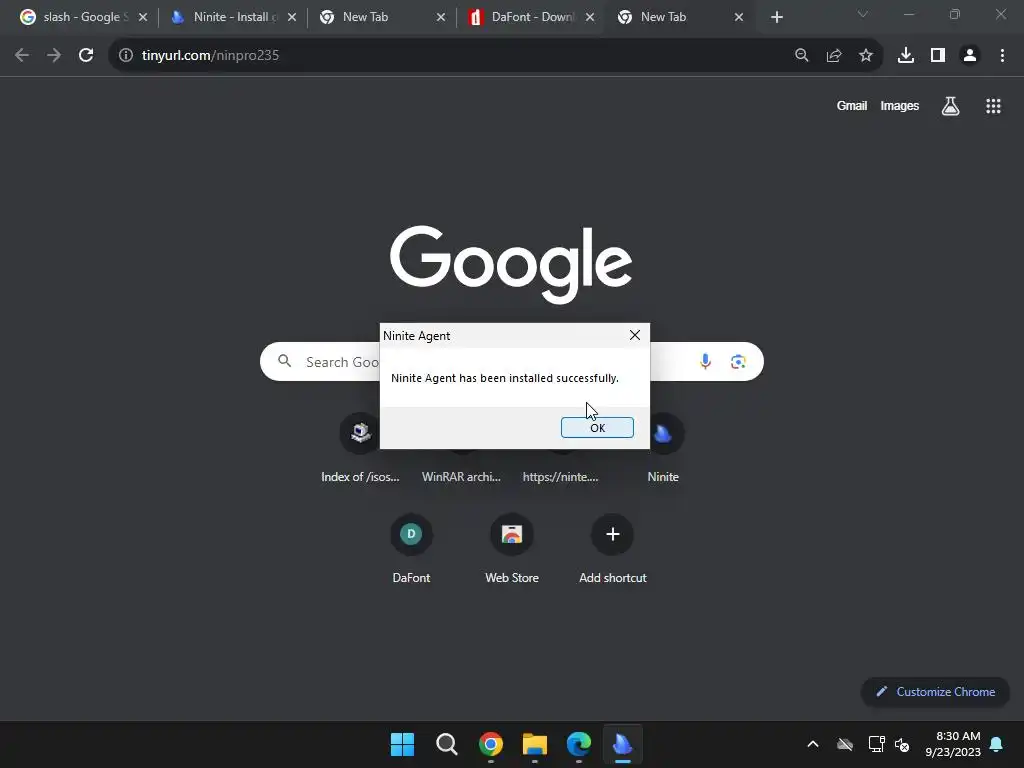The width and height of the screenshot is (1024, 768).
Task: Open the Web Store shortcut
Action: pyautogui.click(x=512, y=548)
